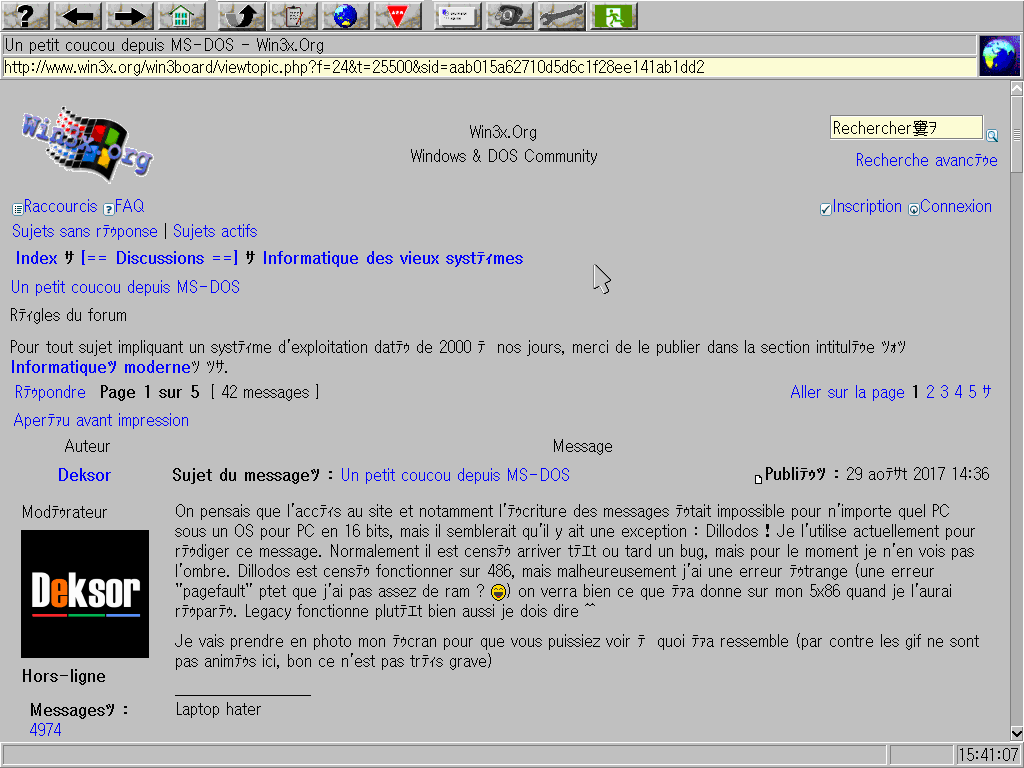Open Aperçu avant impression print preview
The width and height of the screenshot is (1024, 768).
[101, 420]
